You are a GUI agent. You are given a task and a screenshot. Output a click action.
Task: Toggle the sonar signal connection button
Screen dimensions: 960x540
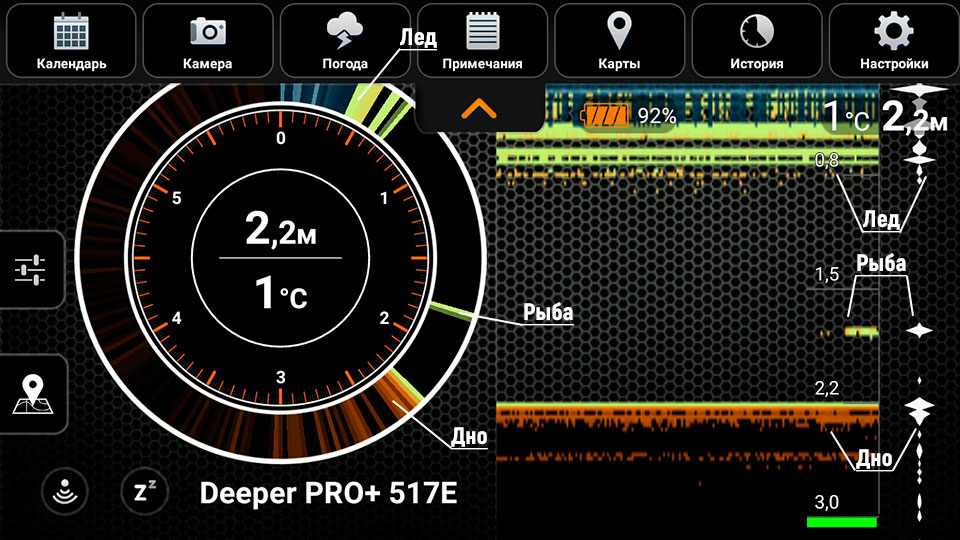tap(65, 491)
